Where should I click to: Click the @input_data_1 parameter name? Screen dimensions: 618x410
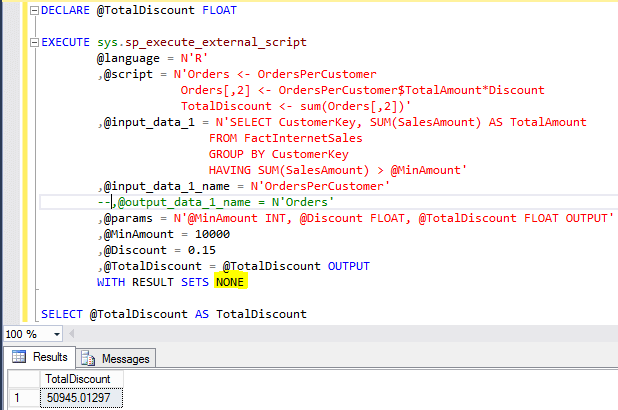click(149, 122)
